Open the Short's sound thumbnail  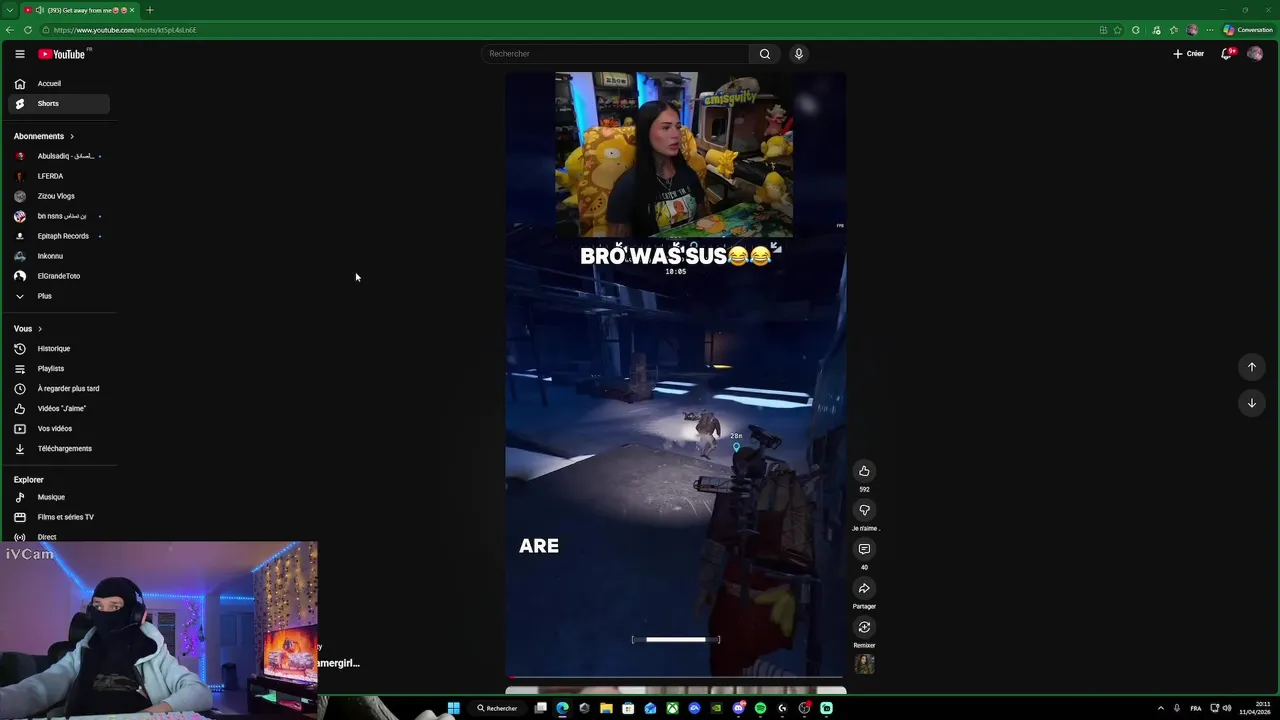pos(864,664)
